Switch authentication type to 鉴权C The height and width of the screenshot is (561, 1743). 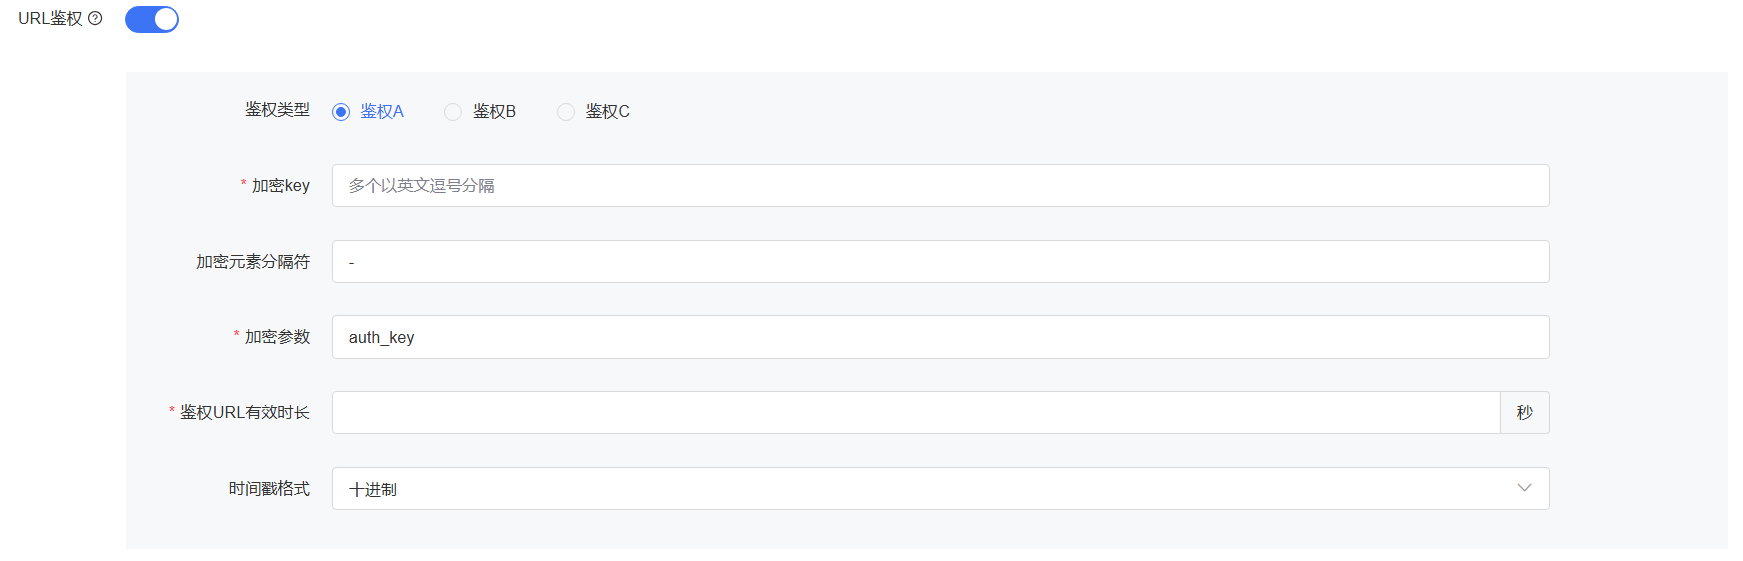[566, 112]
